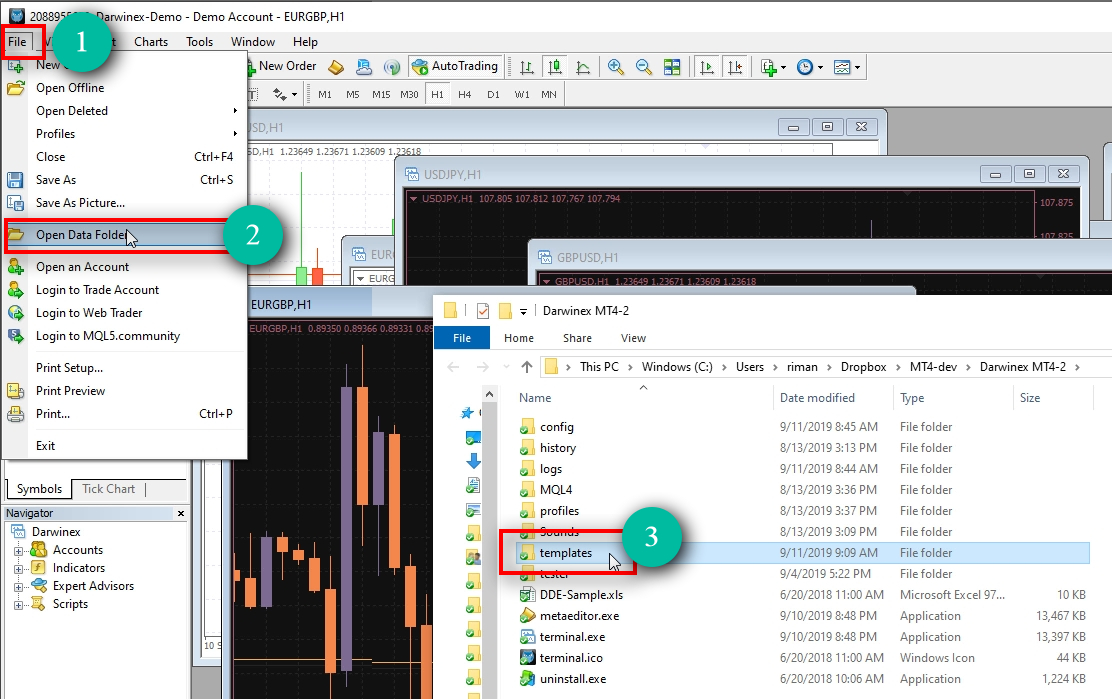Select the line chart icon
Image resolution: width=1112 pixels, height=699 pixels.
pyautogui.click(x=583, y=67)
